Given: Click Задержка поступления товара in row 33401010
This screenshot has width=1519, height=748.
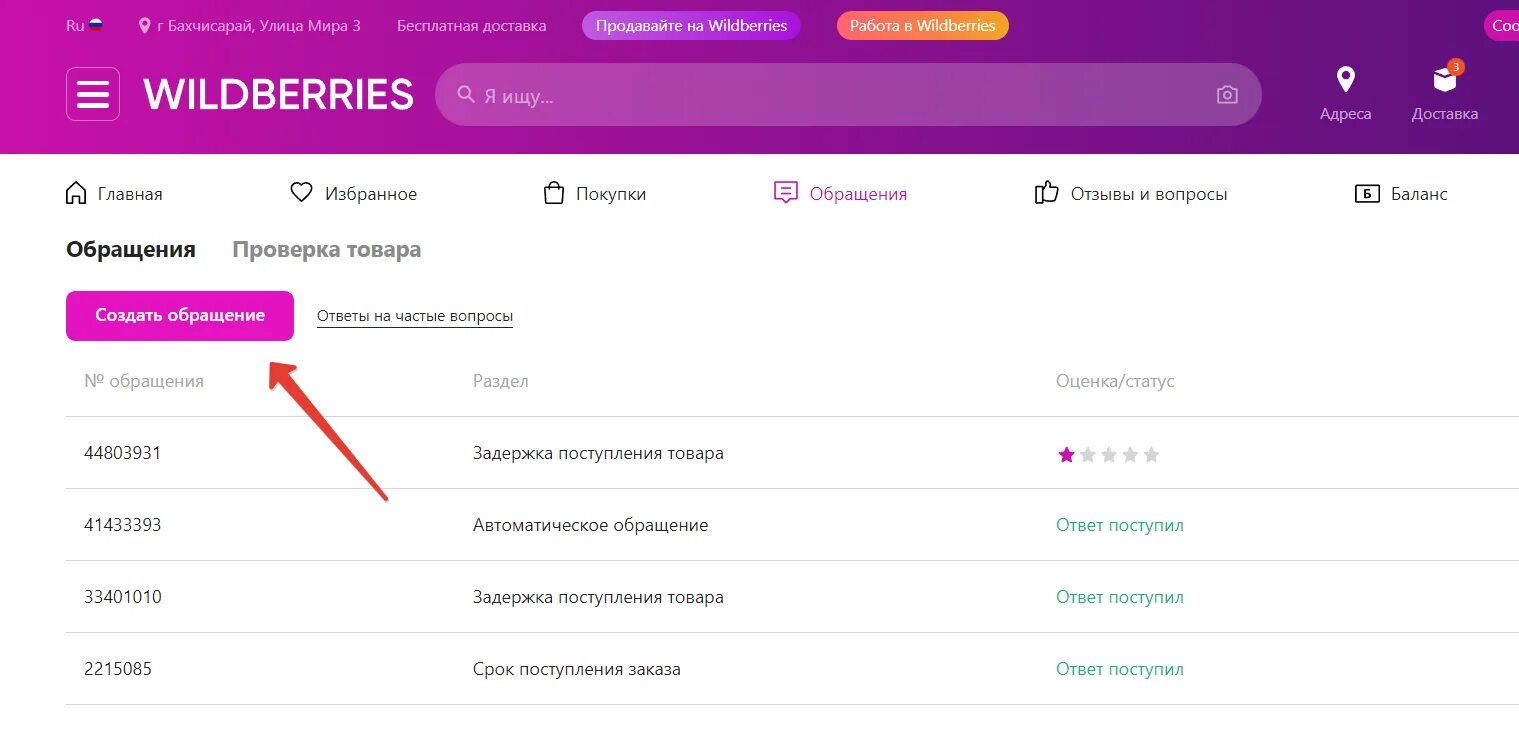Looking at the screenshot, I should (x=598, y=597).
